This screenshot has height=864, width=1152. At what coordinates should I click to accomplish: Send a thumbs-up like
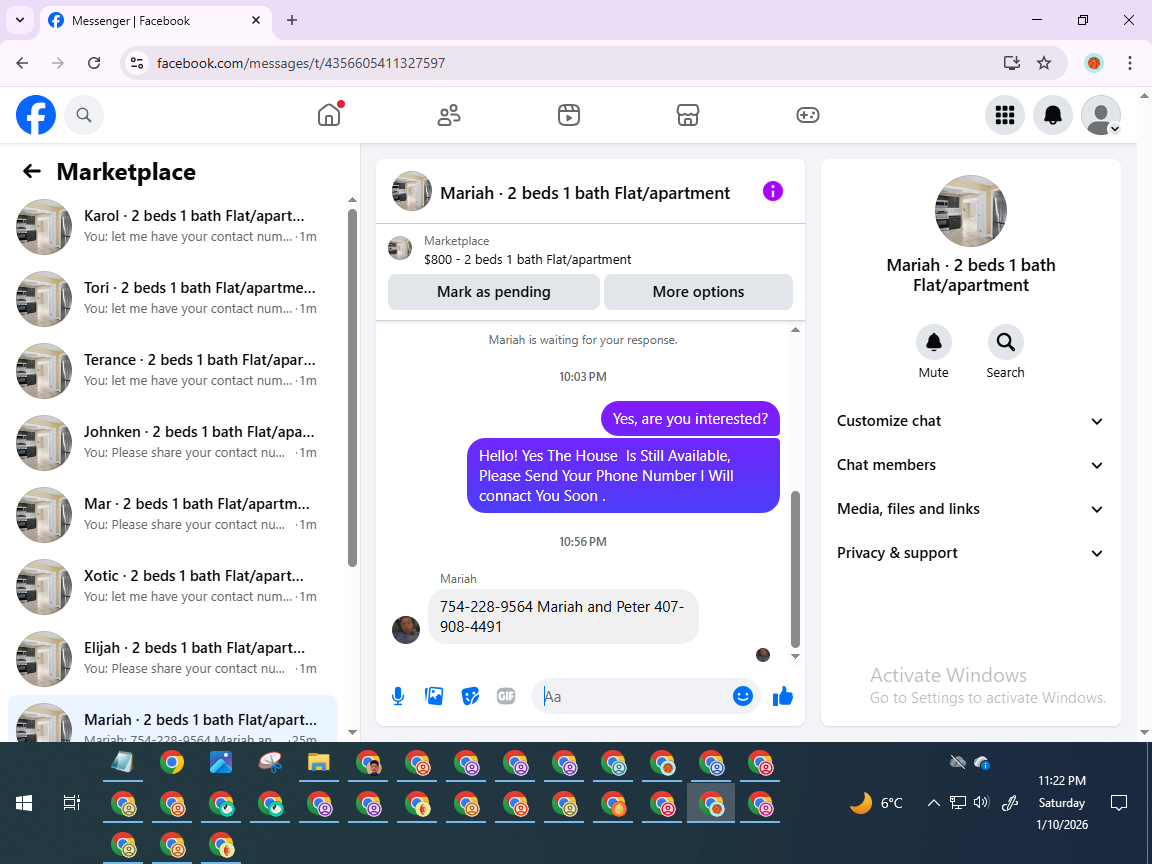click(x=783, y=696)
